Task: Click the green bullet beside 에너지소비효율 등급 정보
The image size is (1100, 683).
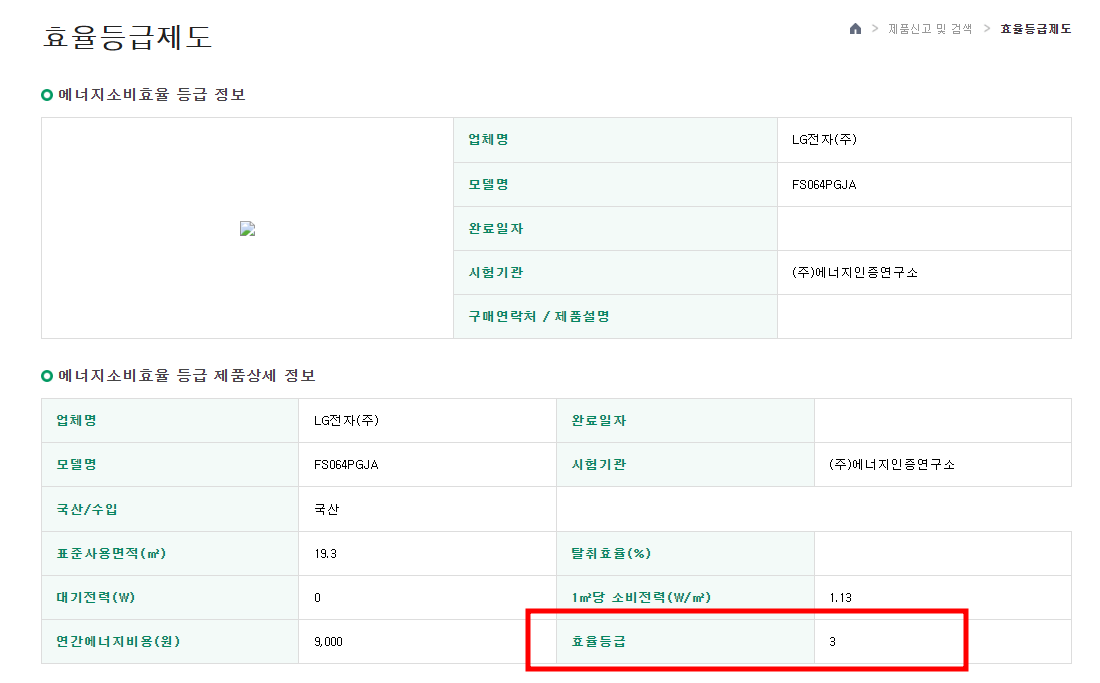Action: tap(44, 95)
